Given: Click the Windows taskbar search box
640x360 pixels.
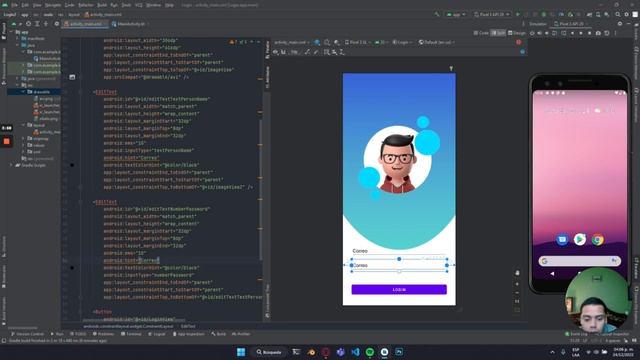Looking at the screenshot, I should pyautogui.click(x=269, y=352).
